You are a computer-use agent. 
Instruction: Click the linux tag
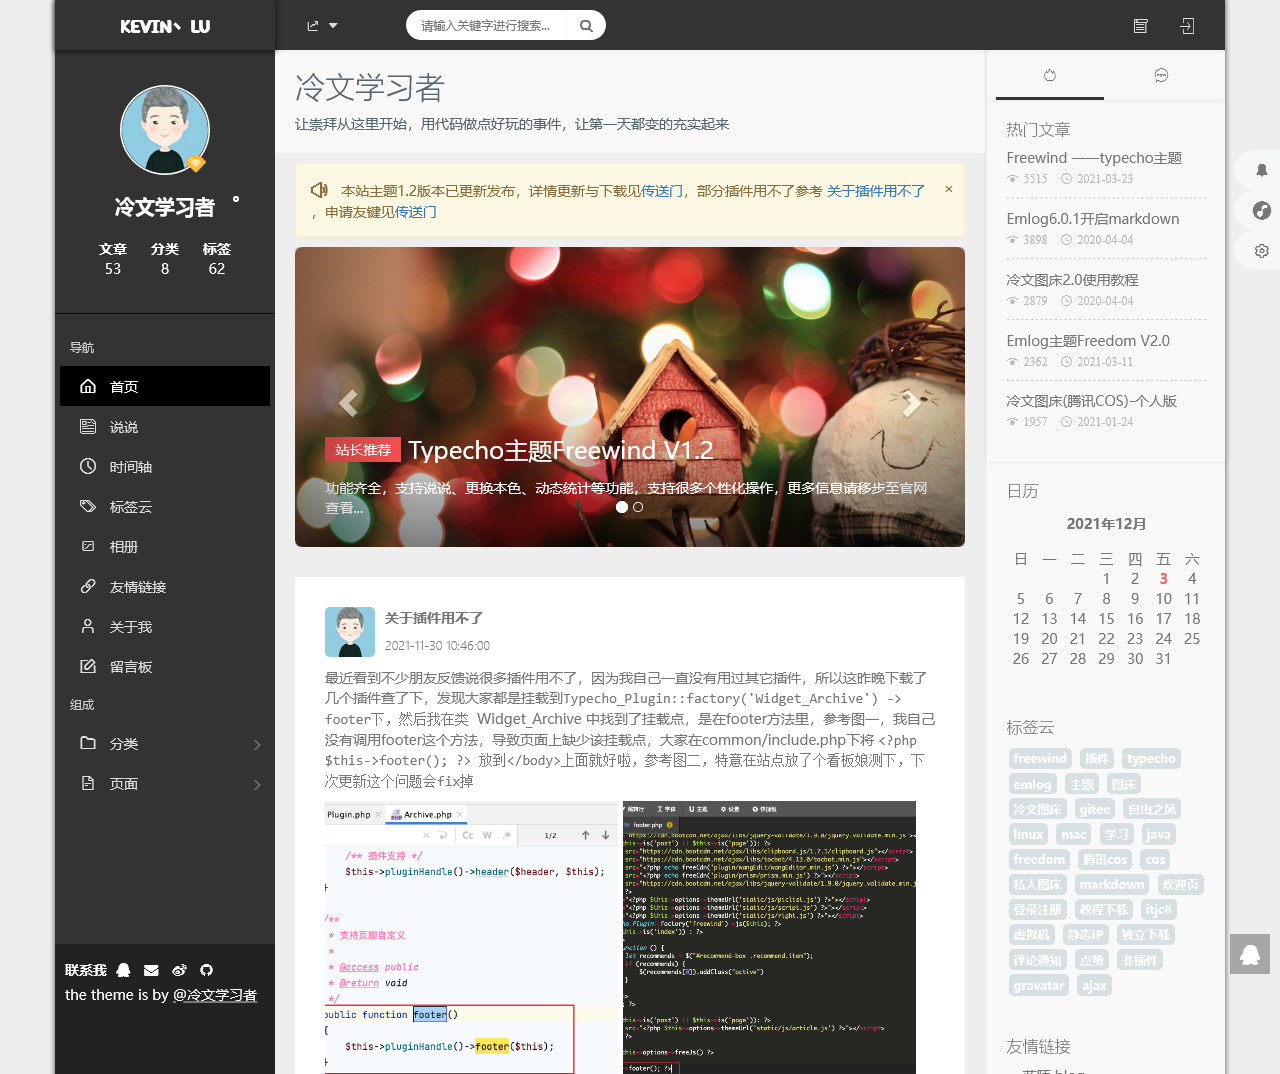click(1028, 835)
